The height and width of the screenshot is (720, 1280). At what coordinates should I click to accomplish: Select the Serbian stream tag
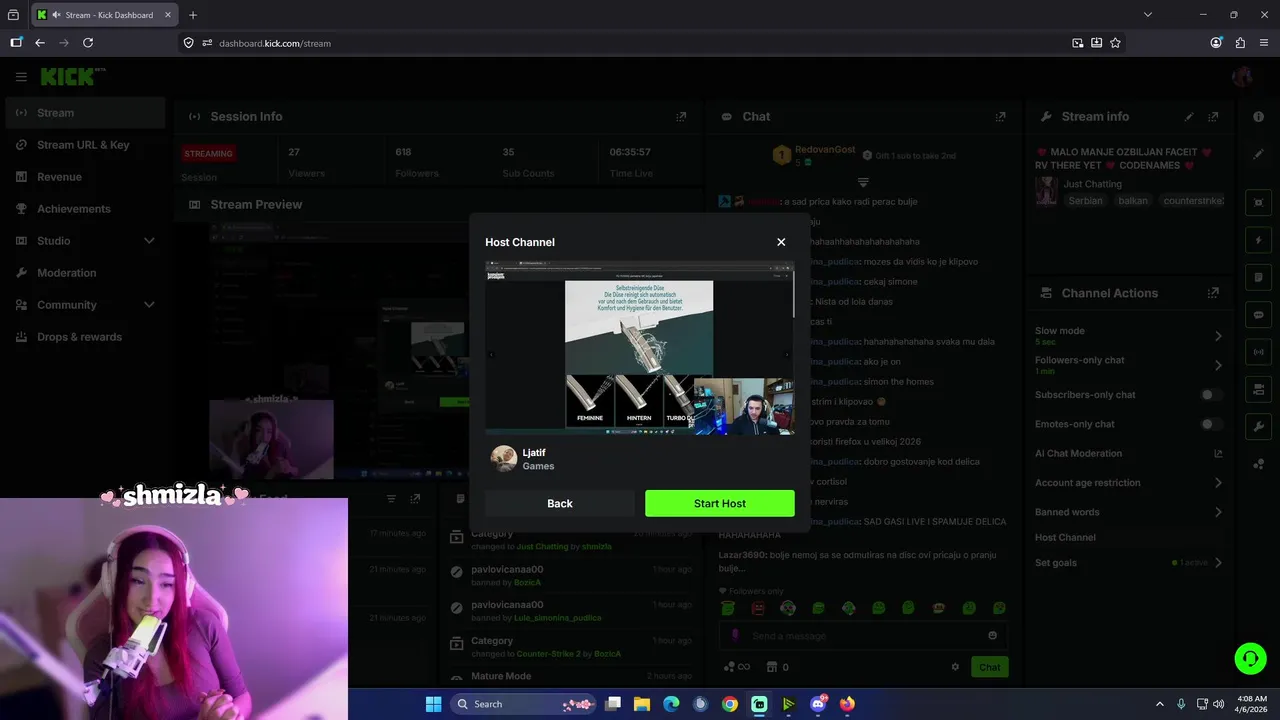(x=1085, y=201)
